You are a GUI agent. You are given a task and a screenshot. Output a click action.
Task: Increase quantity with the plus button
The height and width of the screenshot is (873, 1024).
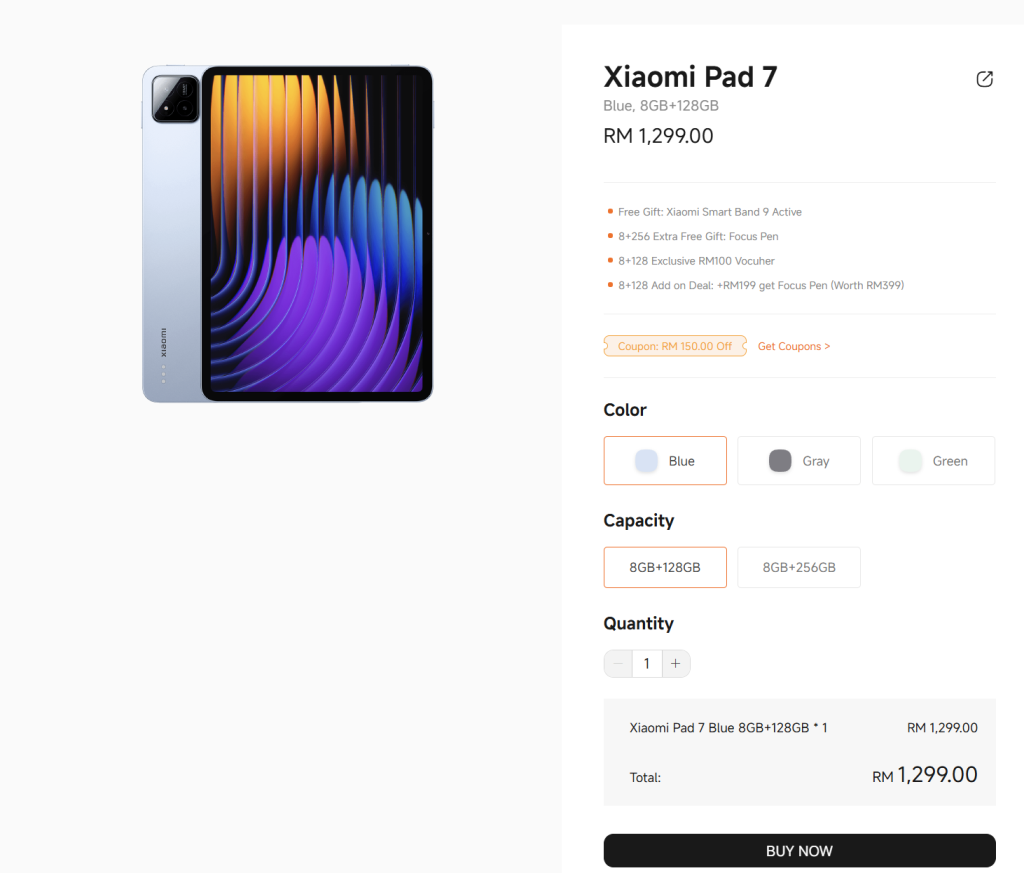676,664
